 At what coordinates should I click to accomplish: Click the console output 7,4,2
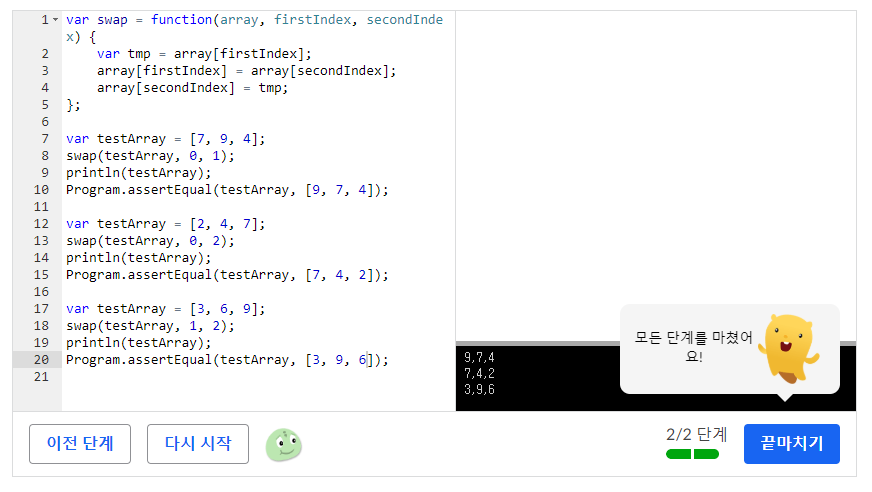pos(479,373)
